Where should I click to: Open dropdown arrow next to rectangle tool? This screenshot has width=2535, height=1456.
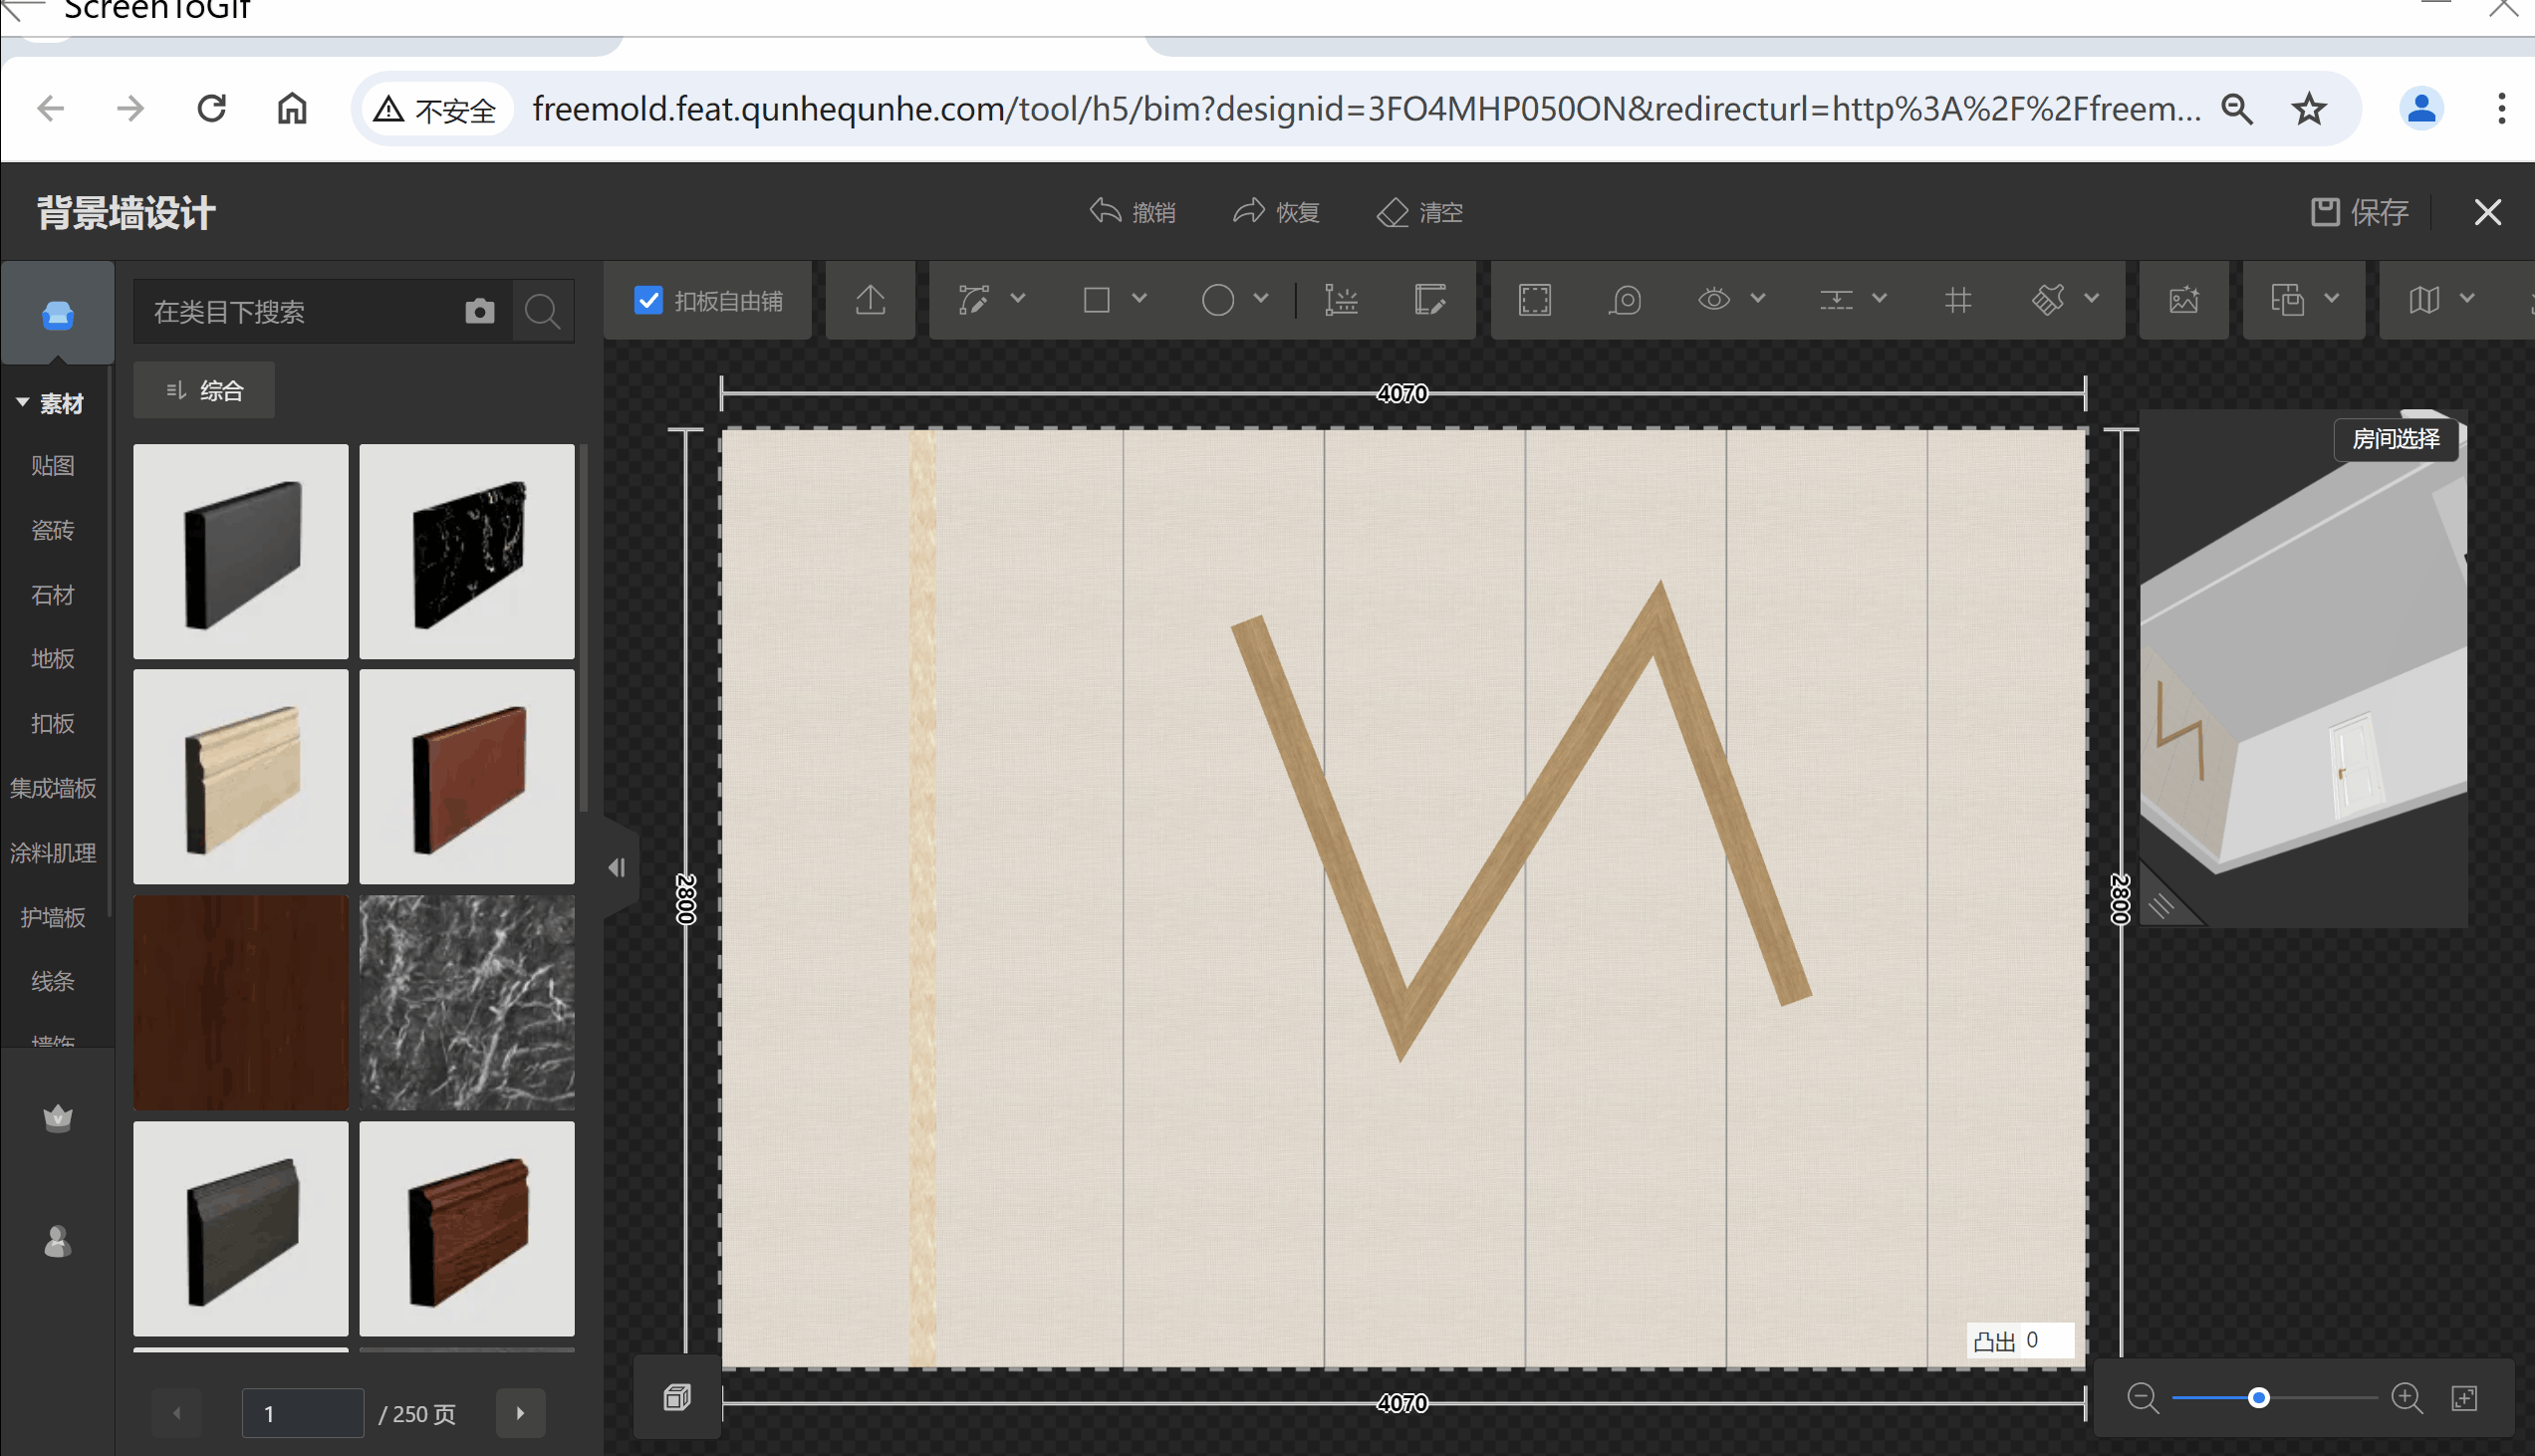tap(1139, 299)
